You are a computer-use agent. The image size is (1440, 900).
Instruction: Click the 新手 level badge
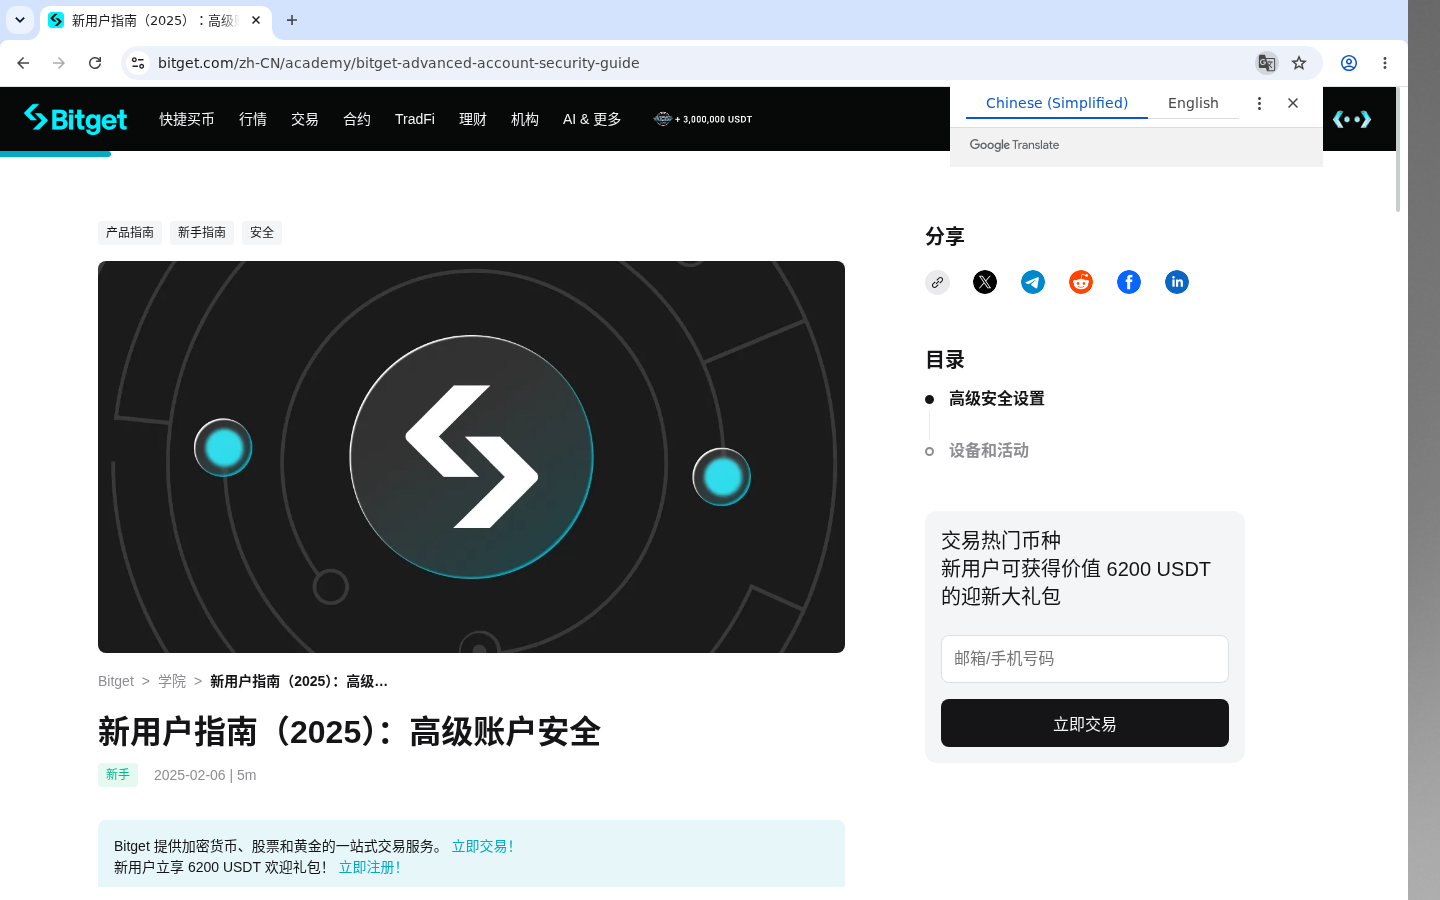(118, 775)
